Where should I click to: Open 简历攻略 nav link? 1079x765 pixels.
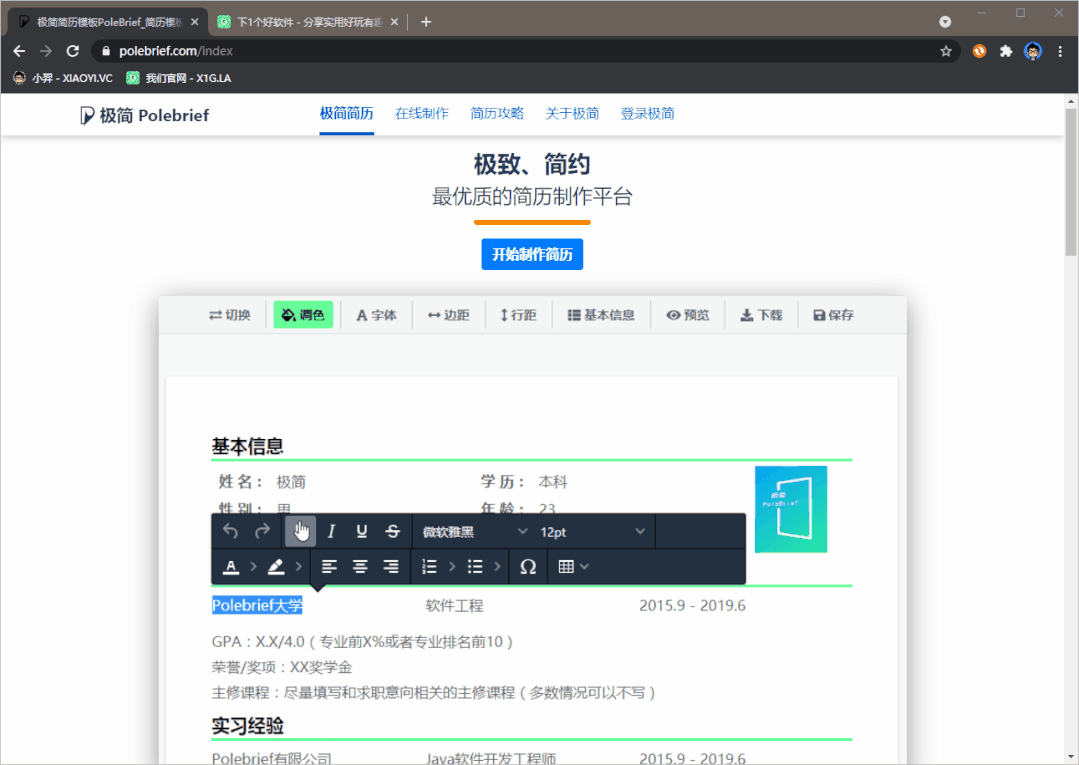[497, 114]
